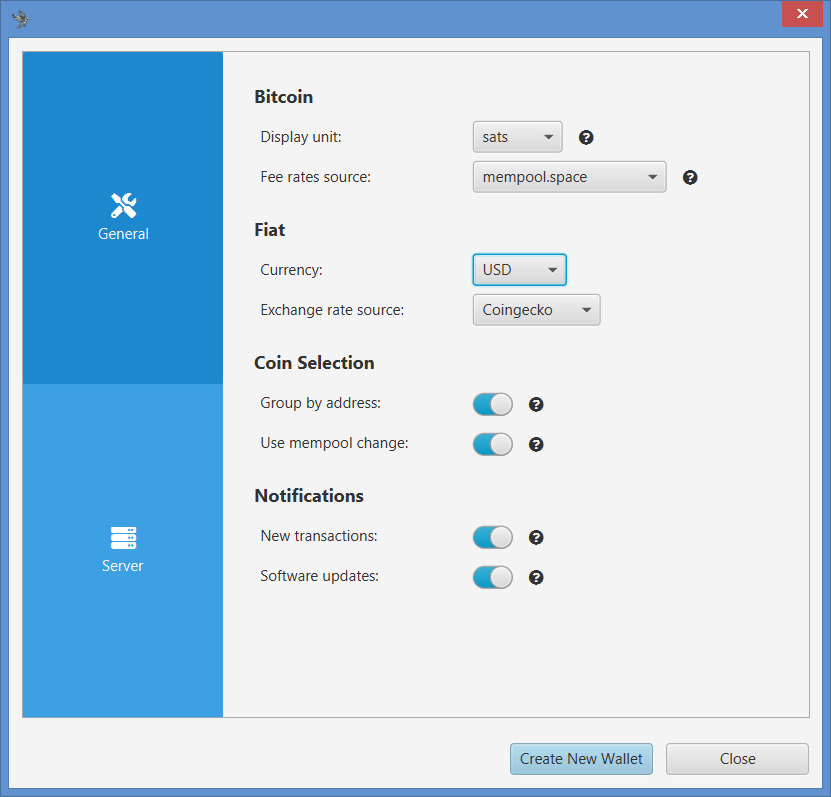
Task: Click the 'Currency:' label
Action: point(291,270)
